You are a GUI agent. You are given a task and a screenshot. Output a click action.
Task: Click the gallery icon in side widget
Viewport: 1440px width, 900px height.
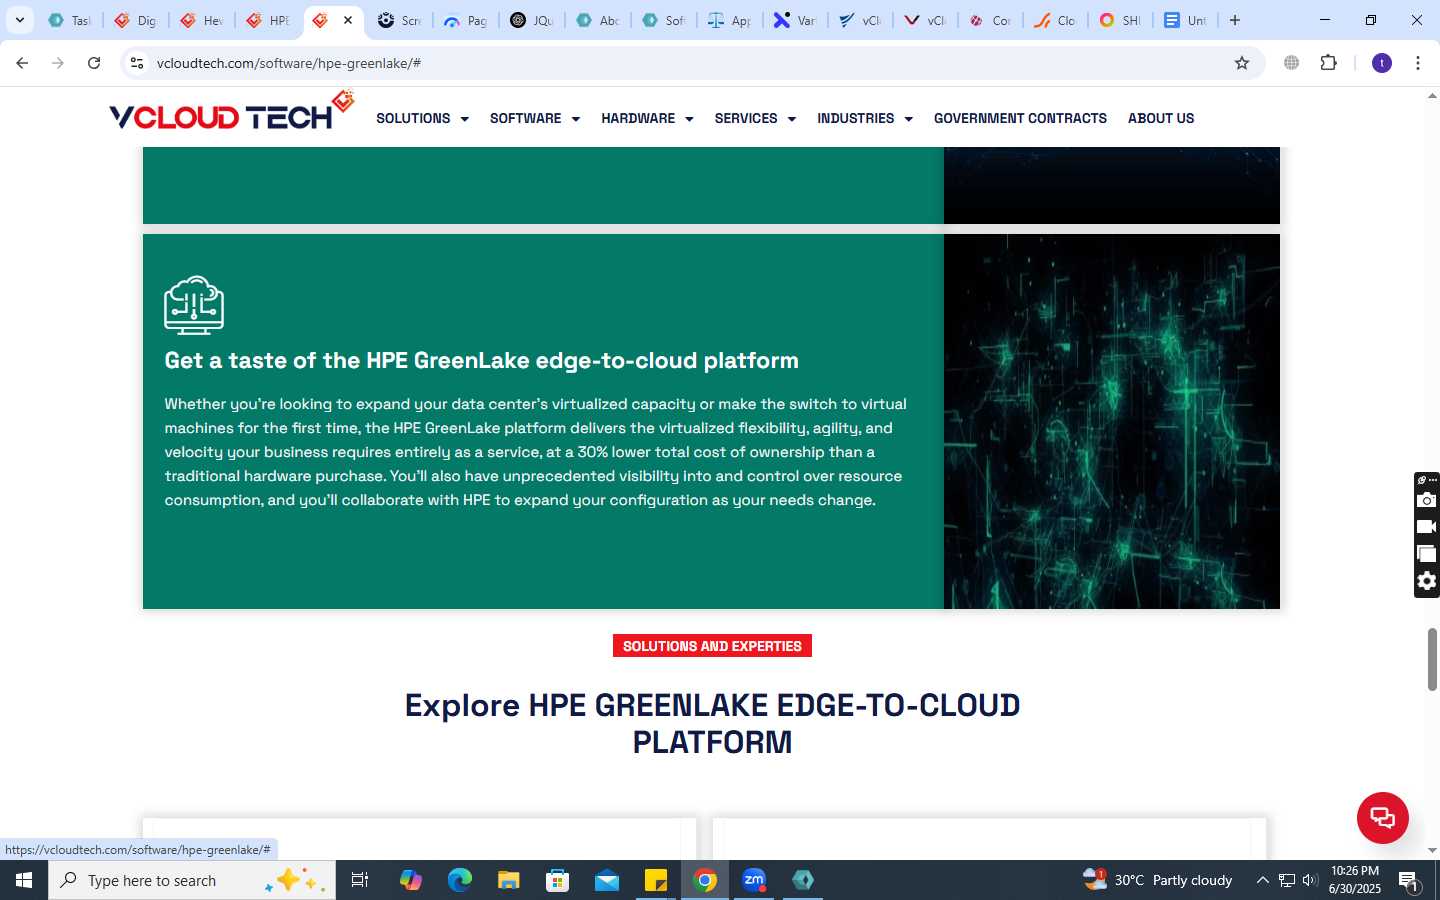[1427, 554]
